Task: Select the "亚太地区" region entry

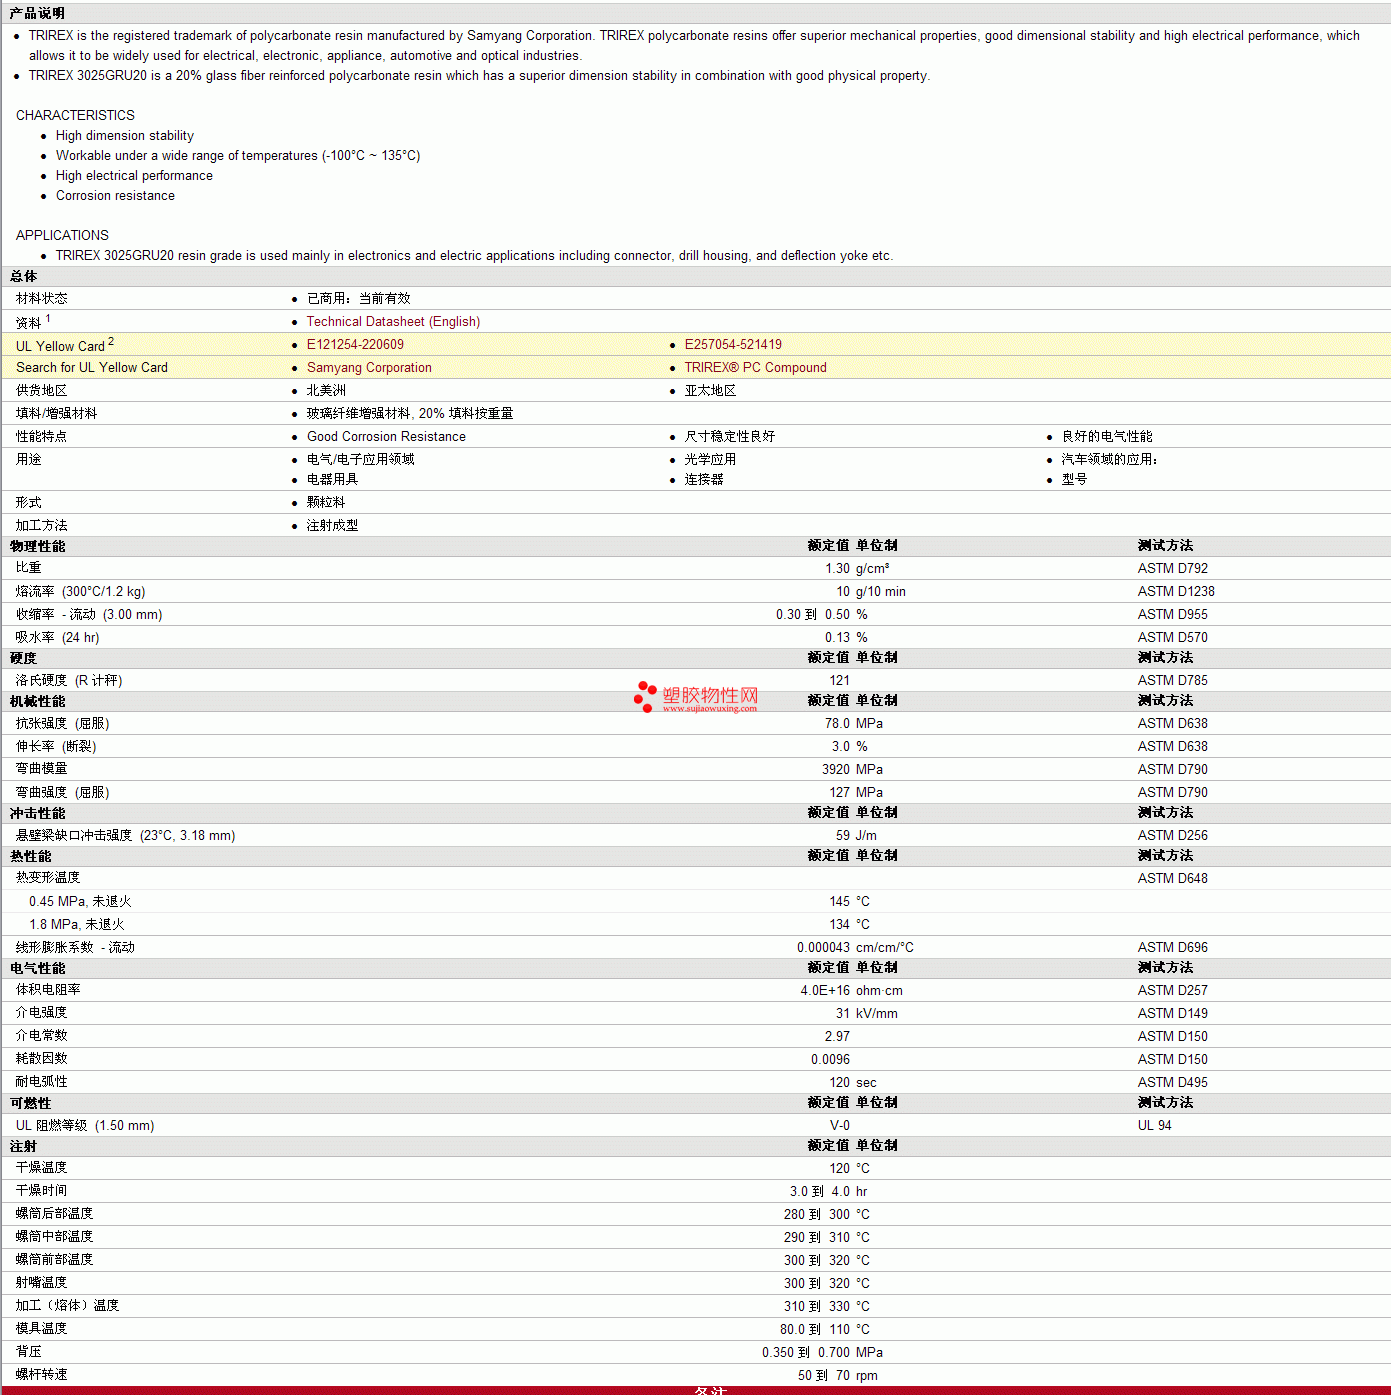Action: [710, 391]
